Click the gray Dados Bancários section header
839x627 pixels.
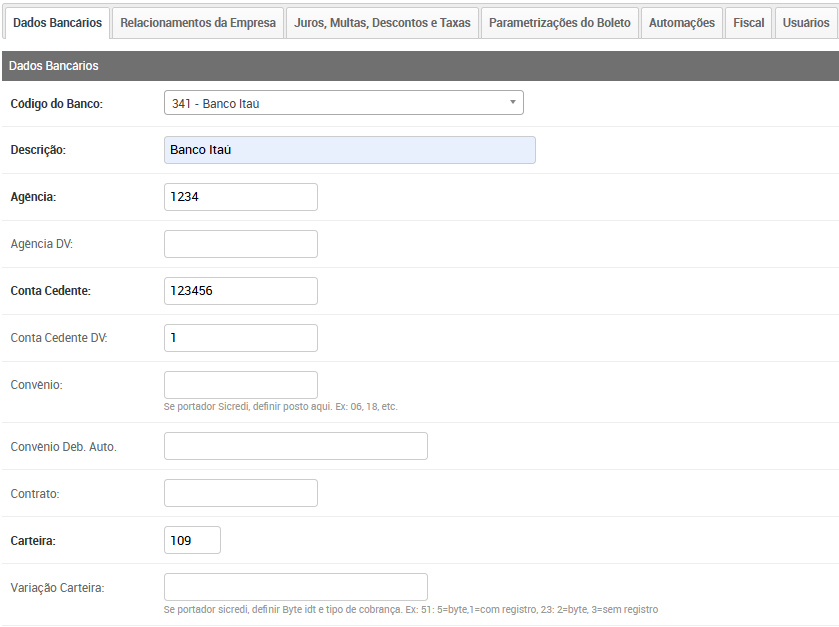click(x=420, y=66)
